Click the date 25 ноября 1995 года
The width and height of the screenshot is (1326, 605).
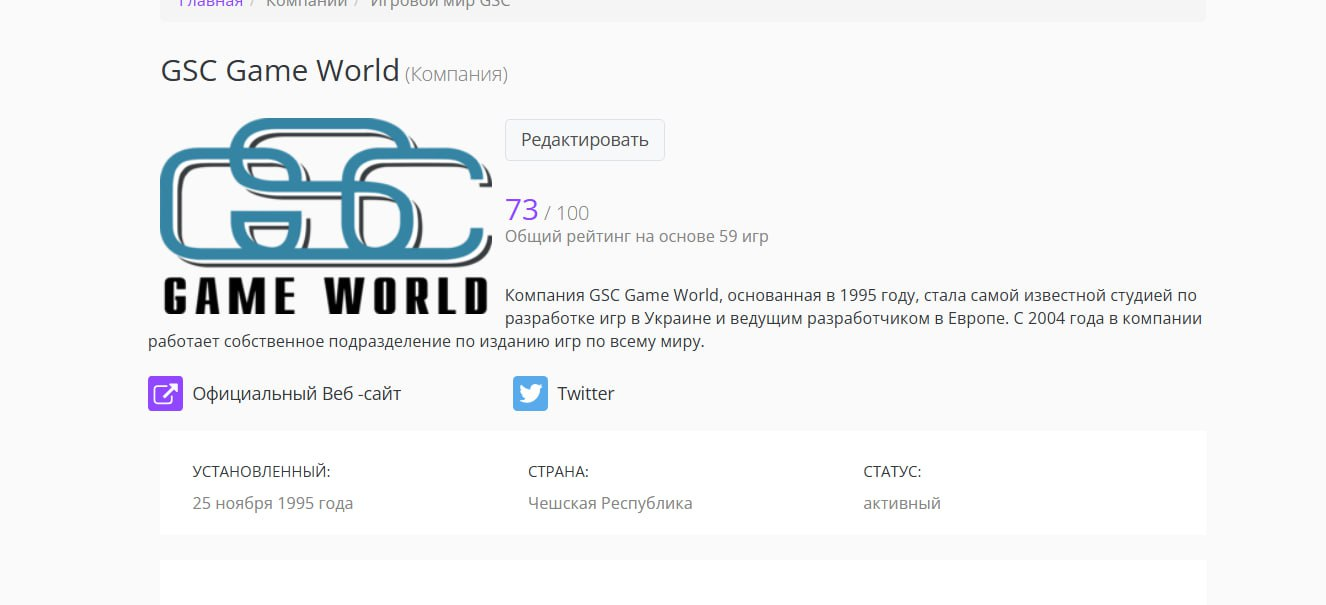[273, 503]
